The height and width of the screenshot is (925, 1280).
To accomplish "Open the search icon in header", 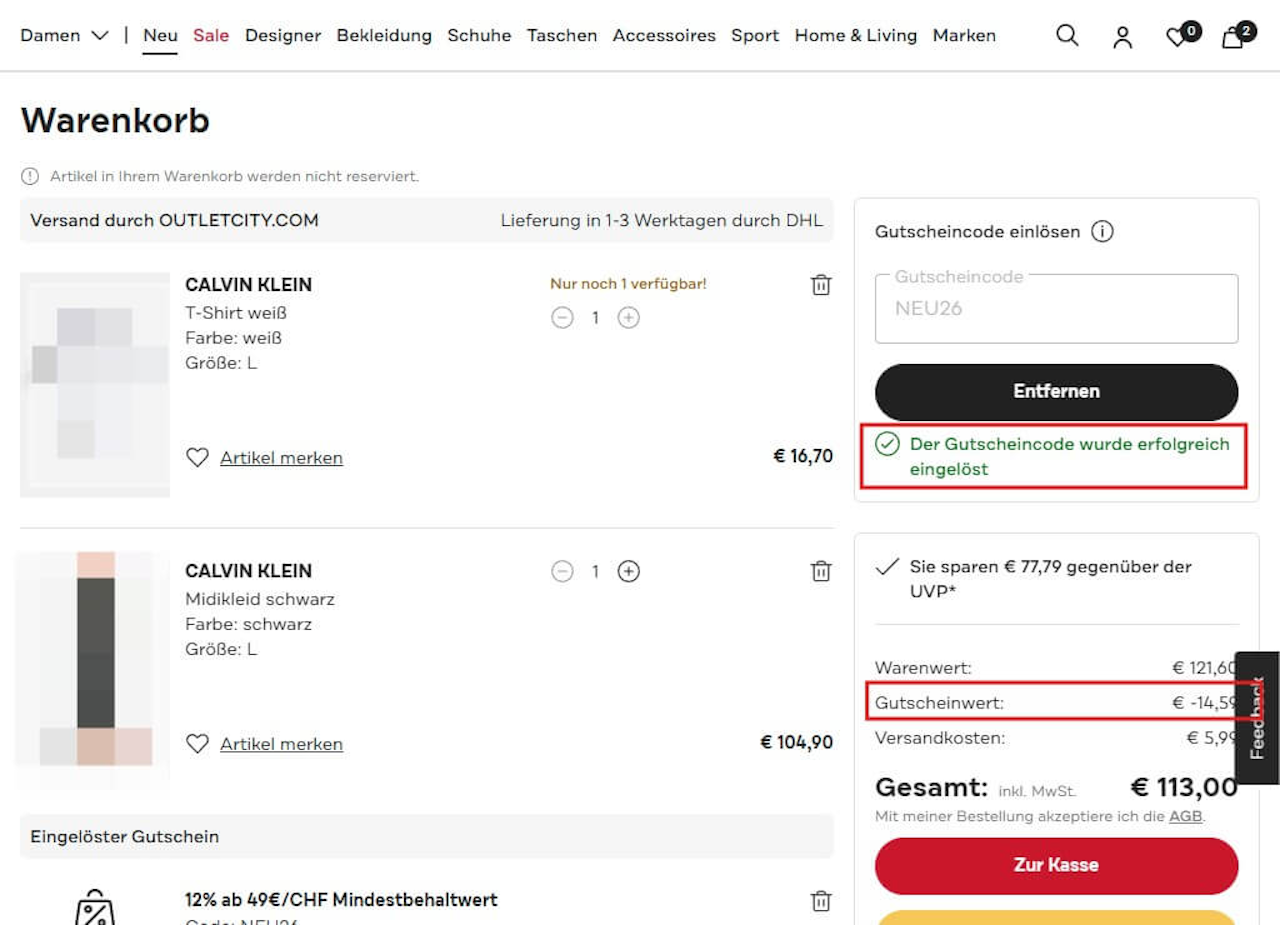I will coord(1067,36).
